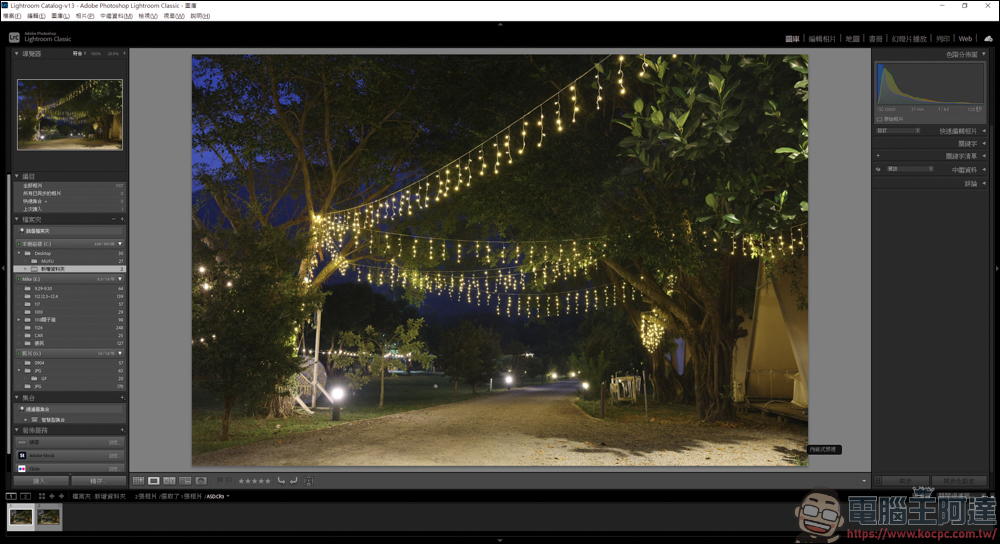Viewport: 1000px width, 544px height.
Task: Click the draw face region icon
Action: click(x=309, y=481)
